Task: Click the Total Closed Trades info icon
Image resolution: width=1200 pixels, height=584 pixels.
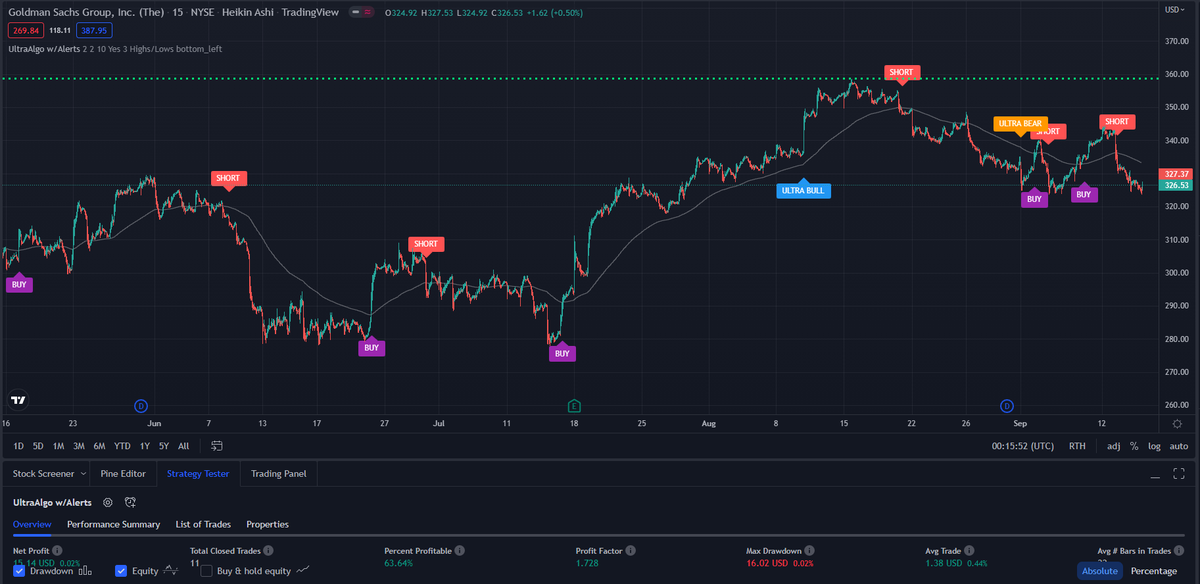Action: tap(268, 551)
